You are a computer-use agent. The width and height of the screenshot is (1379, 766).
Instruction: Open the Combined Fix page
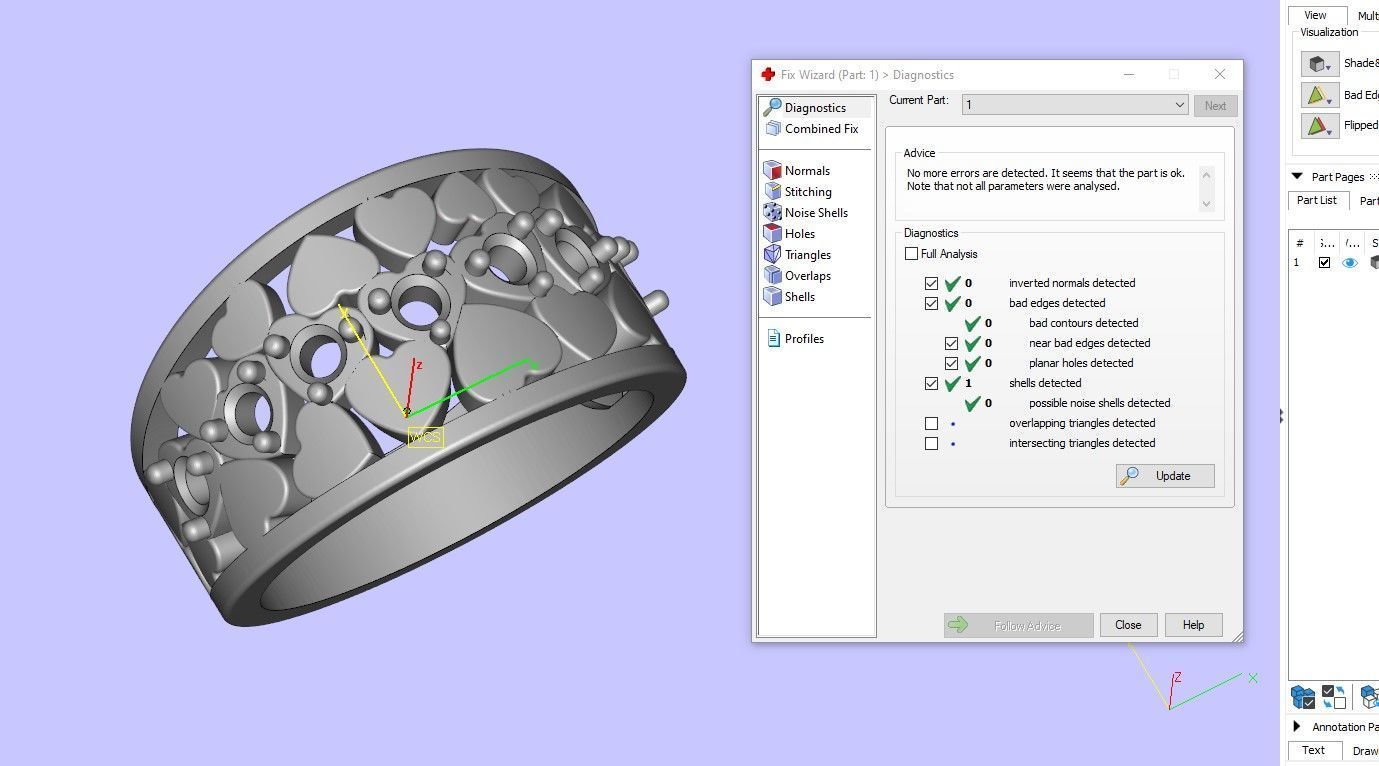(821, 128)
